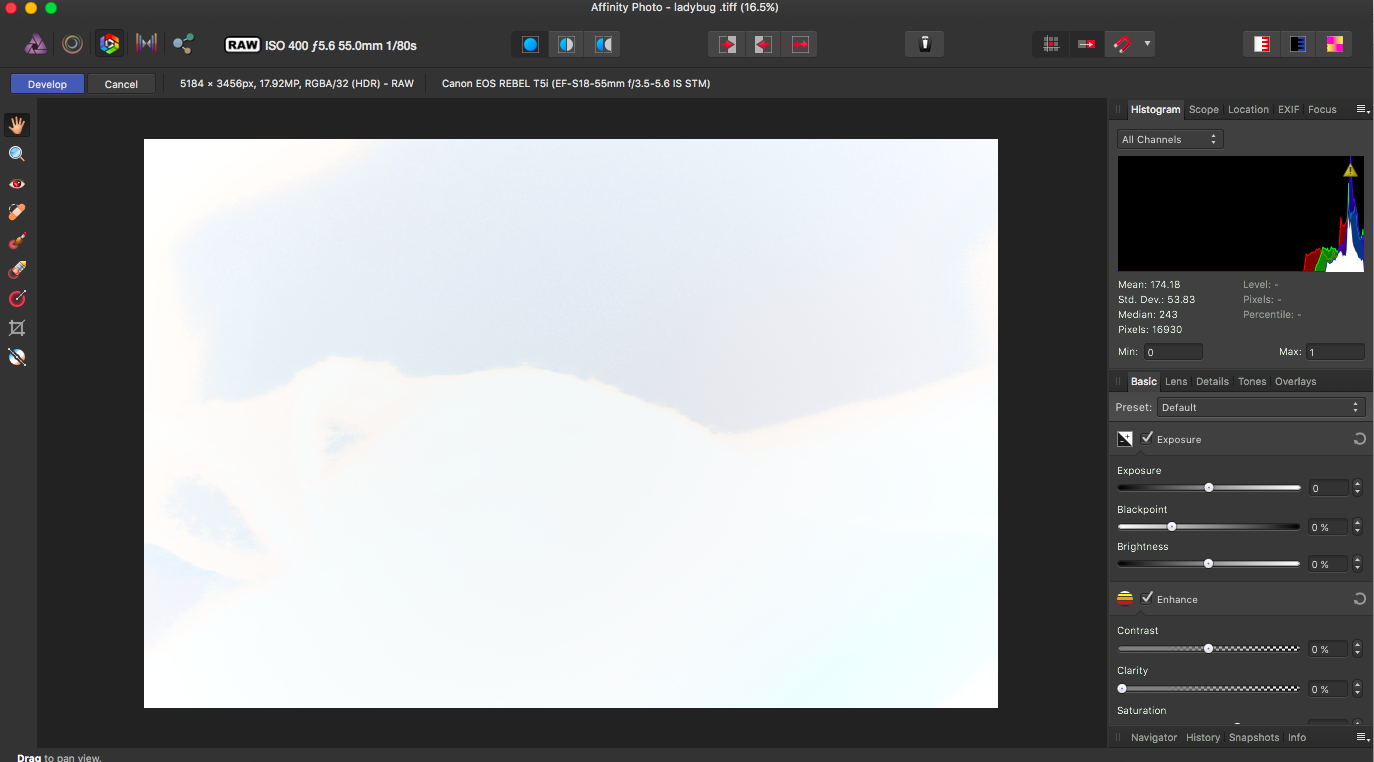The height and width of the screenshot is (762, 1374).
Task: Click the Clarity percentage field
Action: tap(1328, 689)
